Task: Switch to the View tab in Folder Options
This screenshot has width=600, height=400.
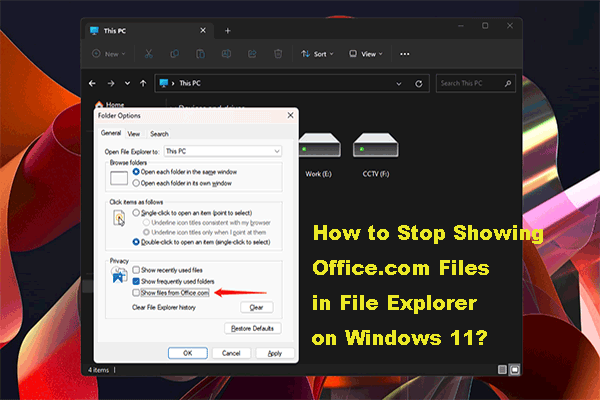Action: point(134,134)
